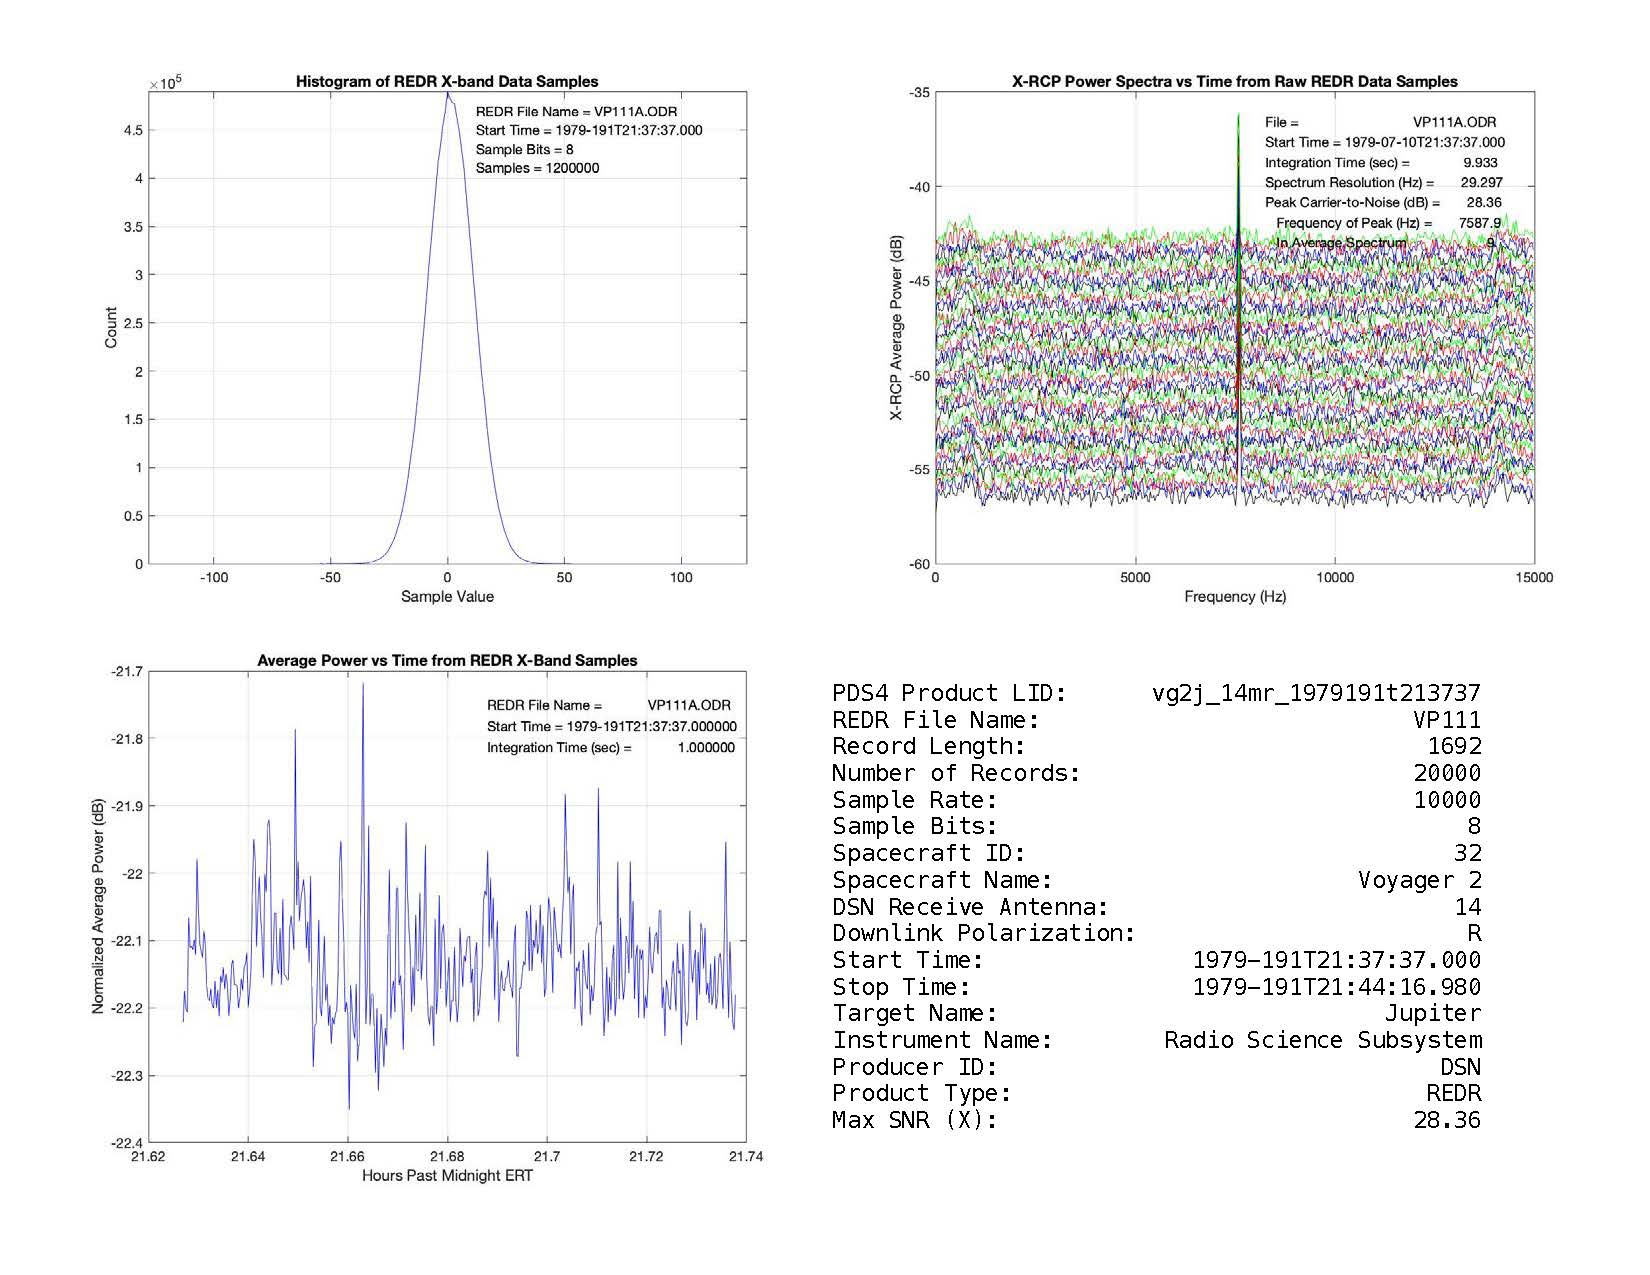The width and height of the screenshot is (1650, 1275).
Task: Click the histogram plot title
Action: click(x=447, y=82)
